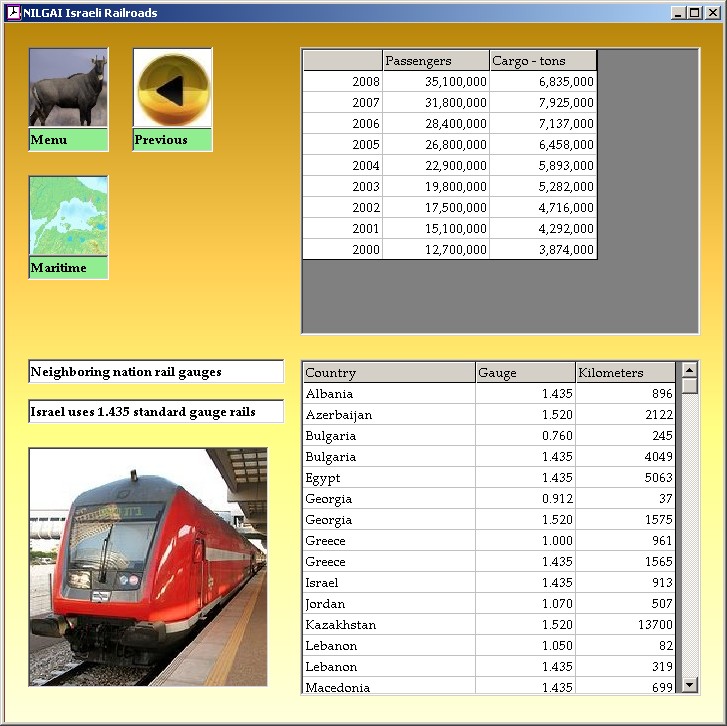Open the Maritime map icon
The image size is (727, 726).
point(68,216)
